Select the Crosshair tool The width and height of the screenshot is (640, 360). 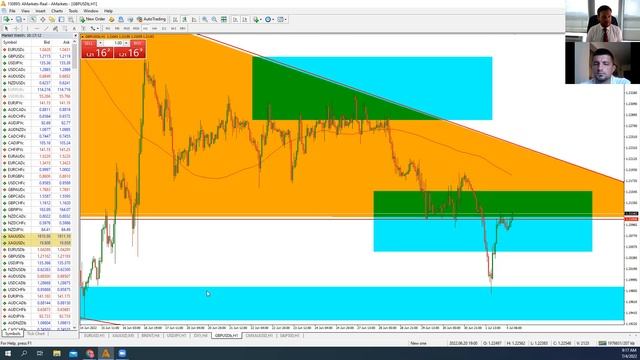pos(16,29)
